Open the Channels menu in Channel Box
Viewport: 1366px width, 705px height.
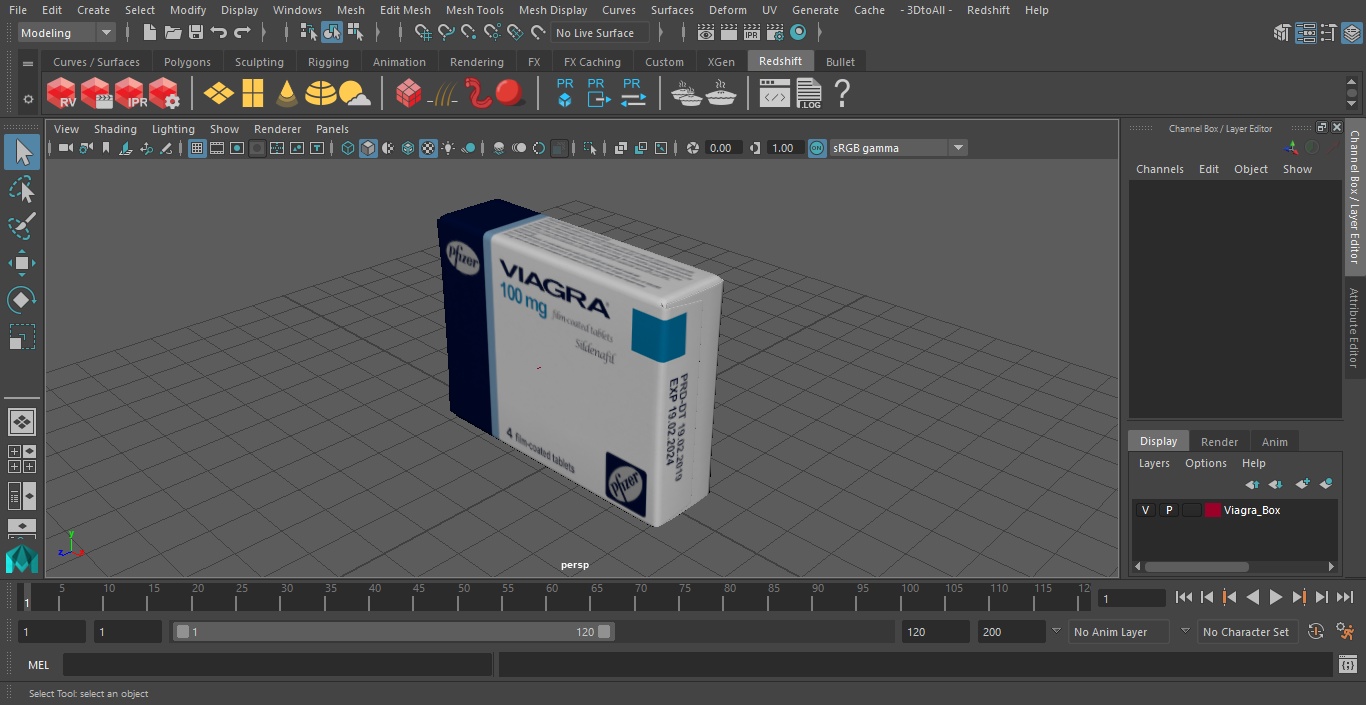[x=1159, y=169]
